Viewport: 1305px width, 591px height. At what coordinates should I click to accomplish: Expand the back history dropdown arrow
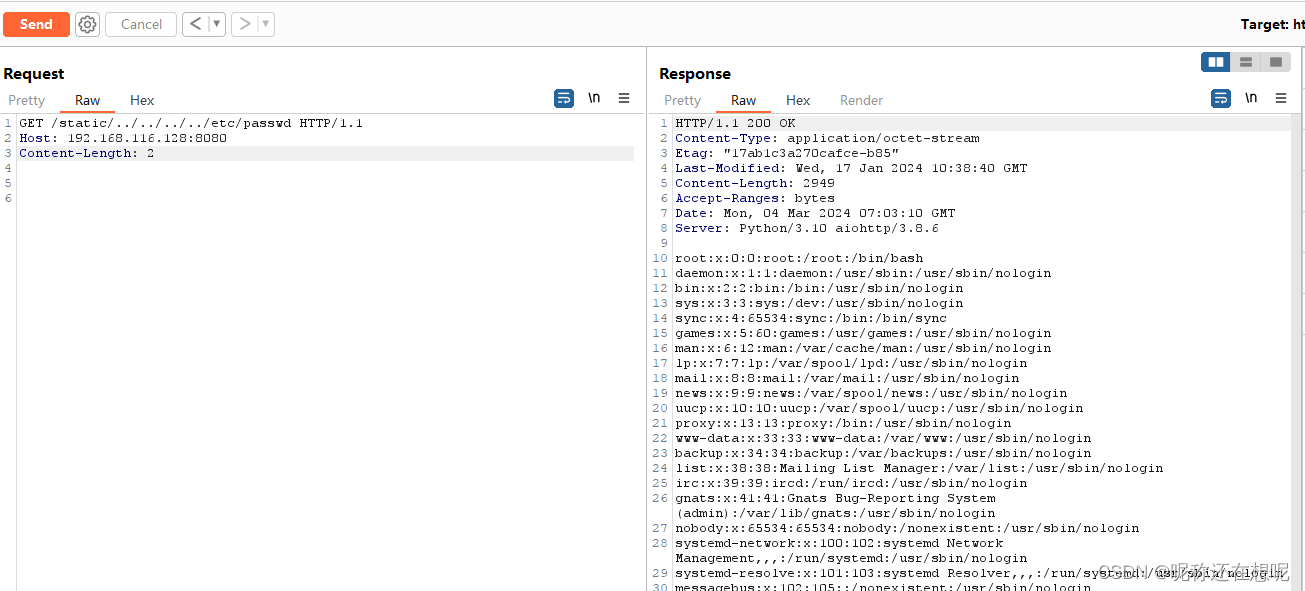coord(216,24)
